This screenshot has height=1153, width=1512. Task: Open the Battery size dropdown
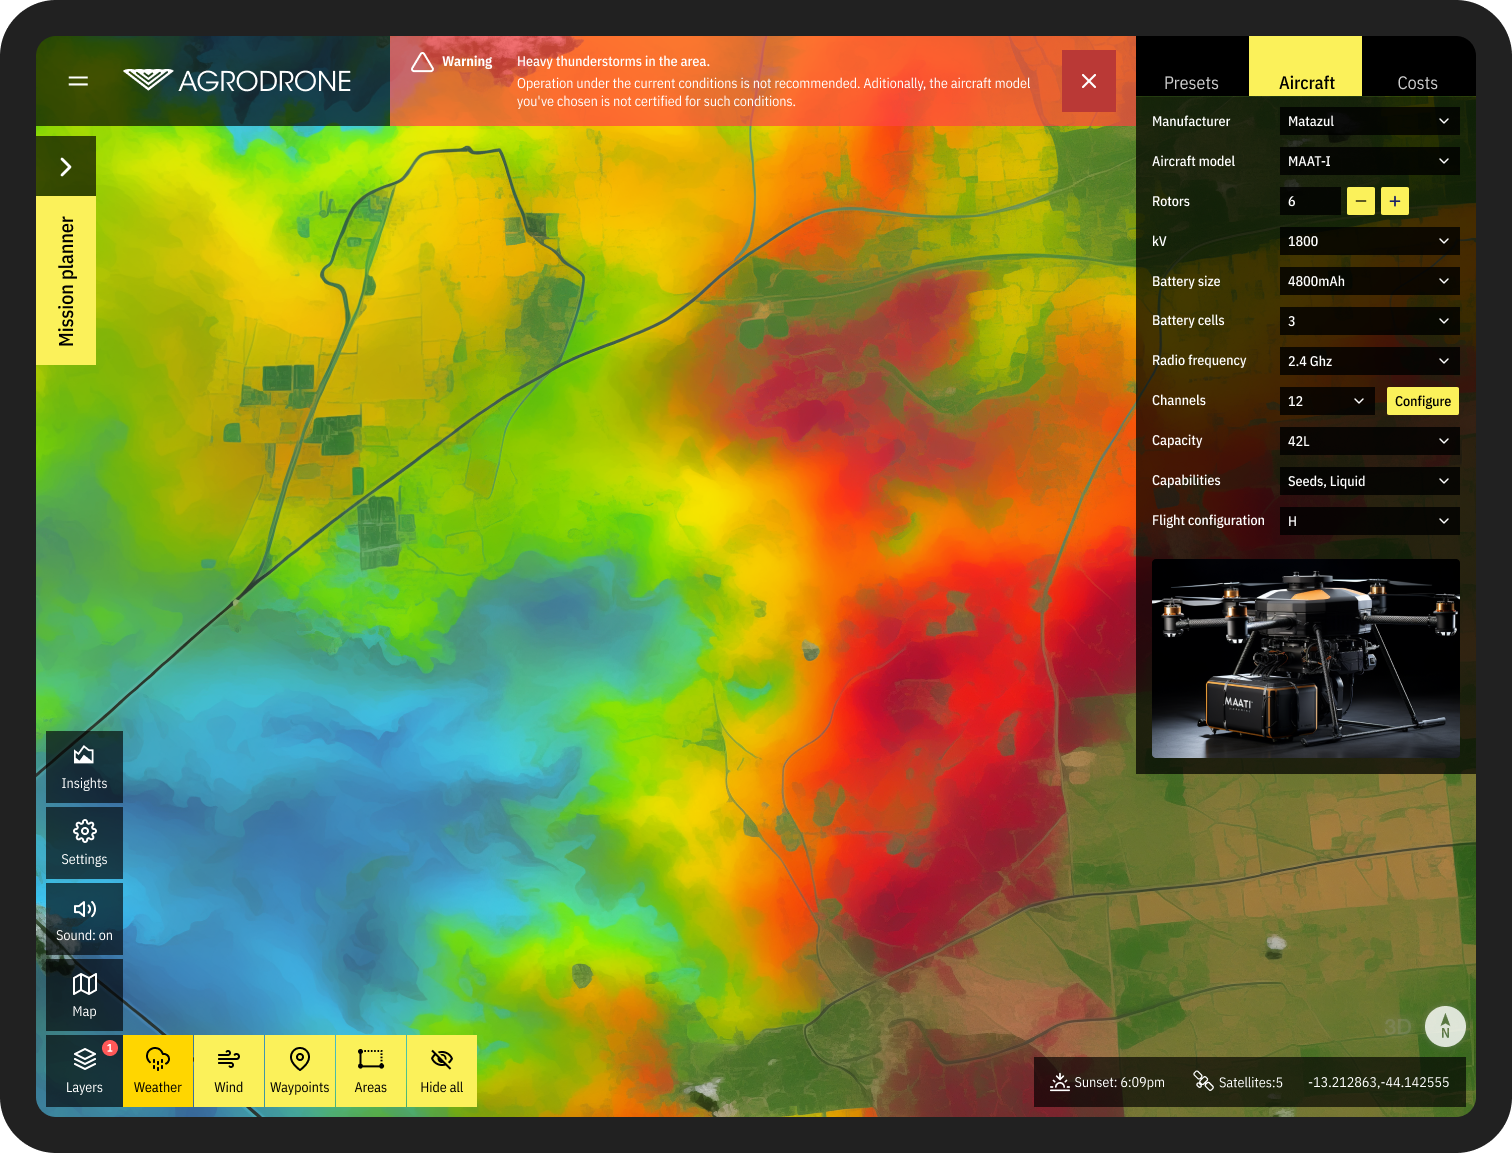(1369, 281)
